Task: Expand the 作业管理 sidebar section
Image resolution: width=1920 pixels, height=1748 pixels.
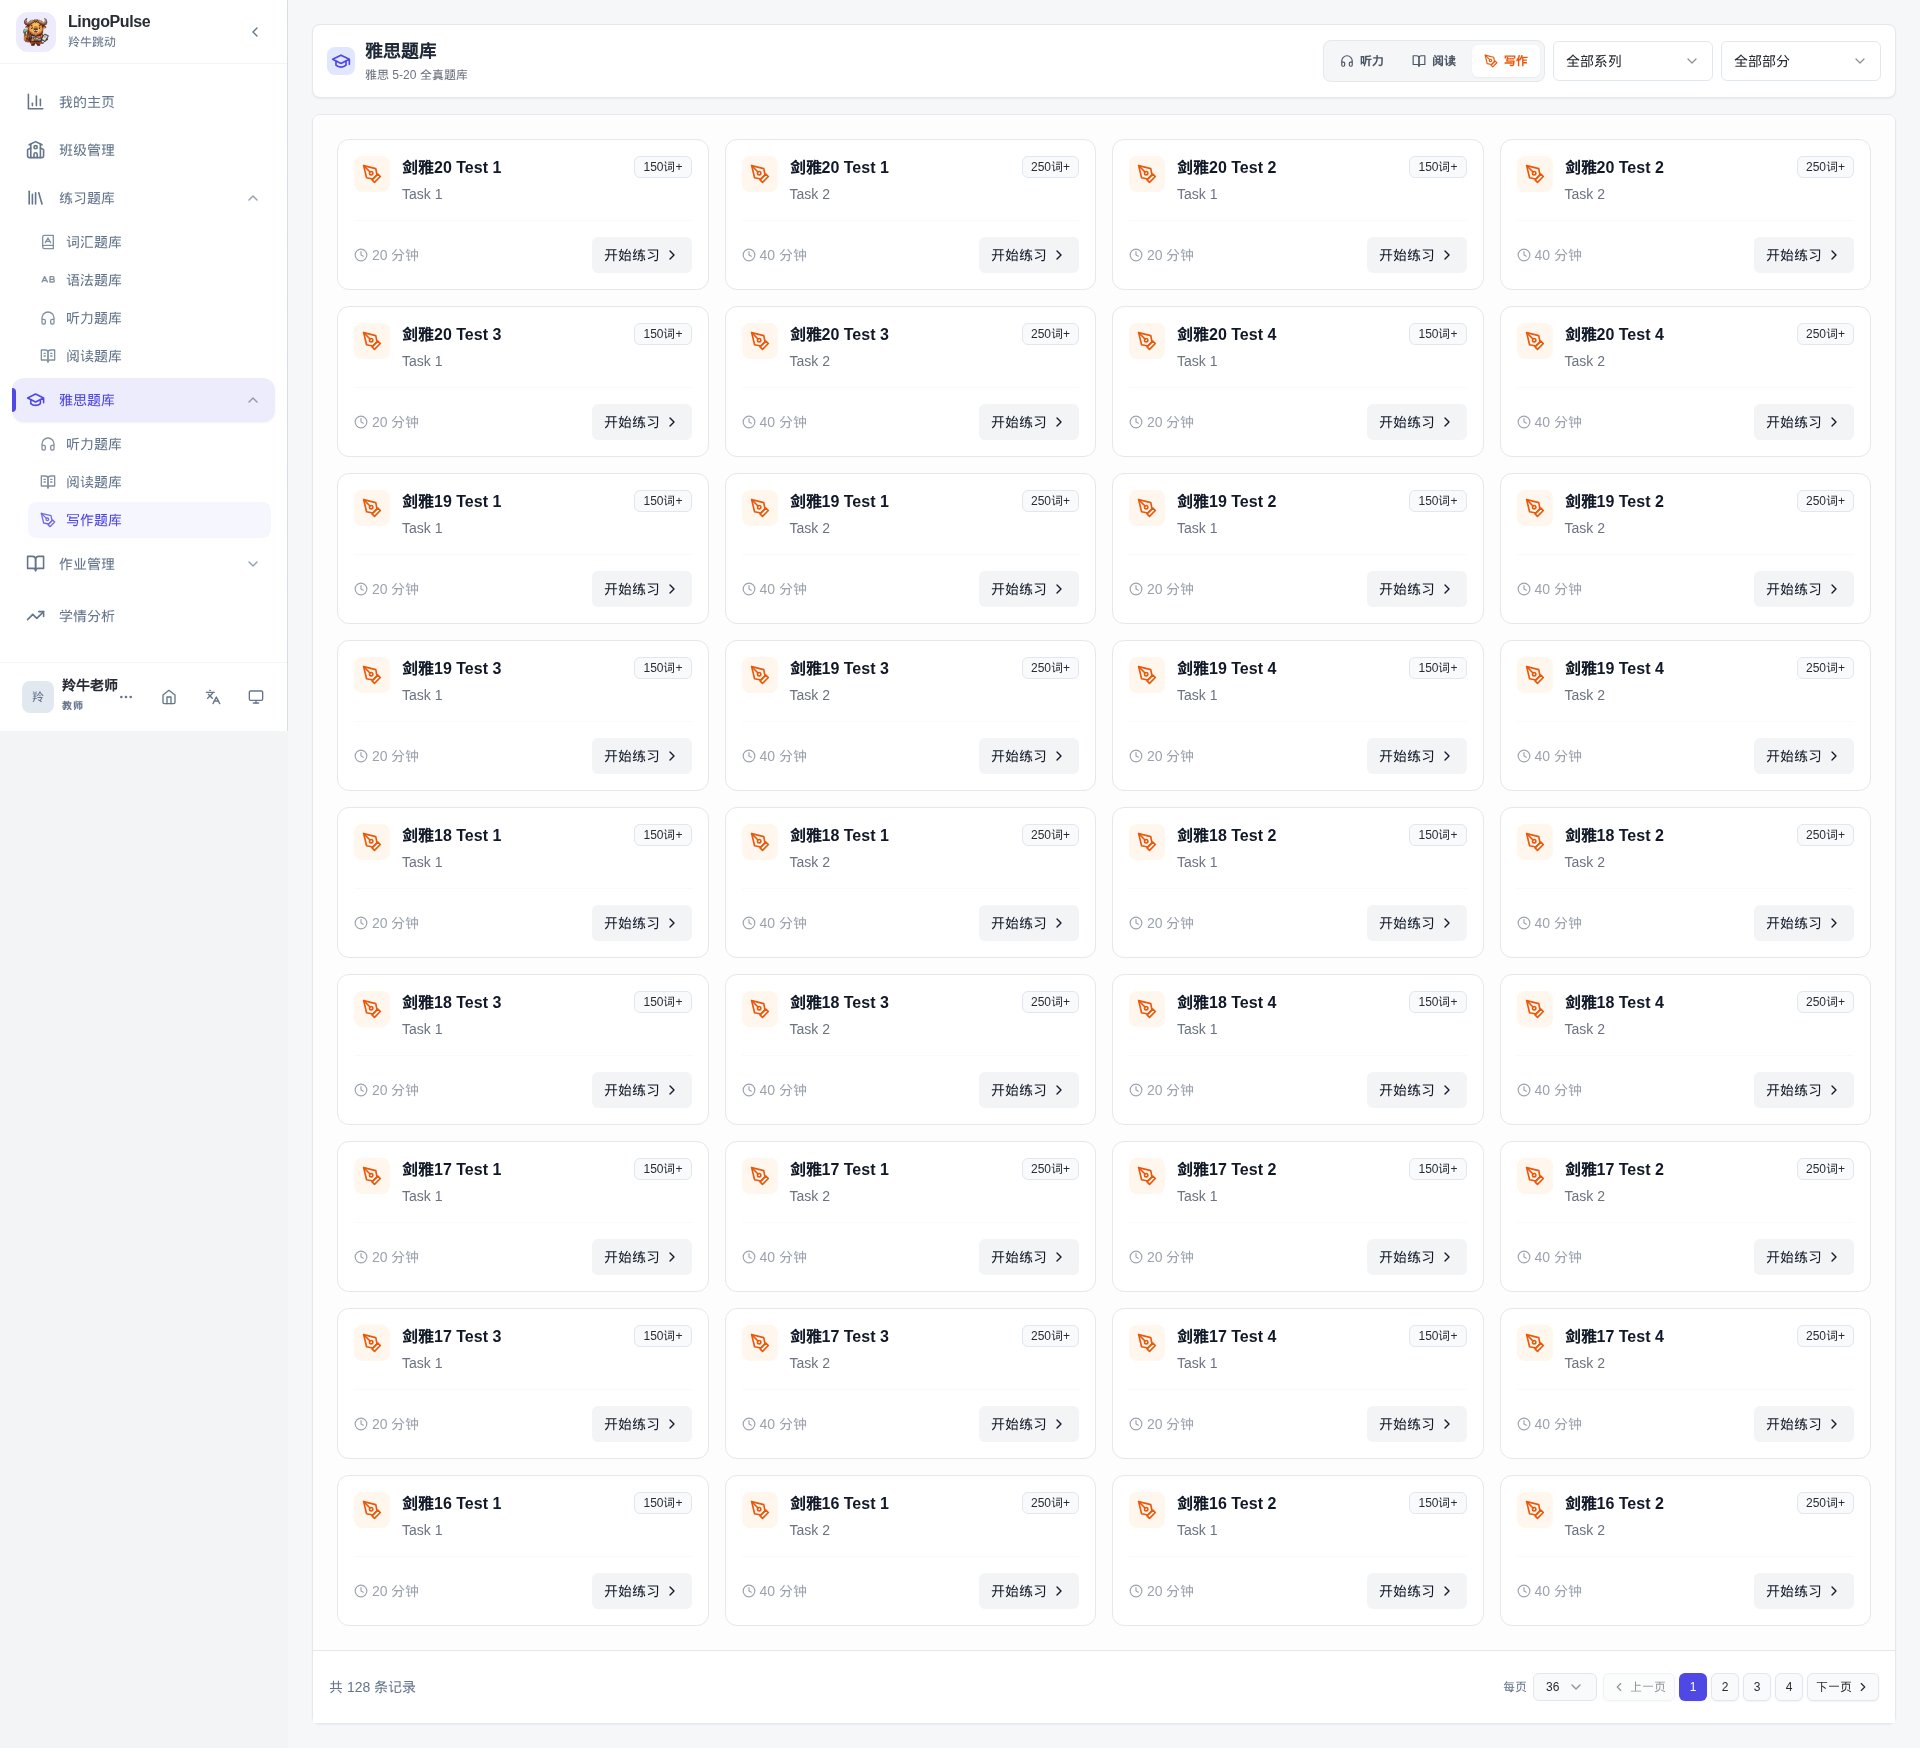Action: click(x=143, y=564)
